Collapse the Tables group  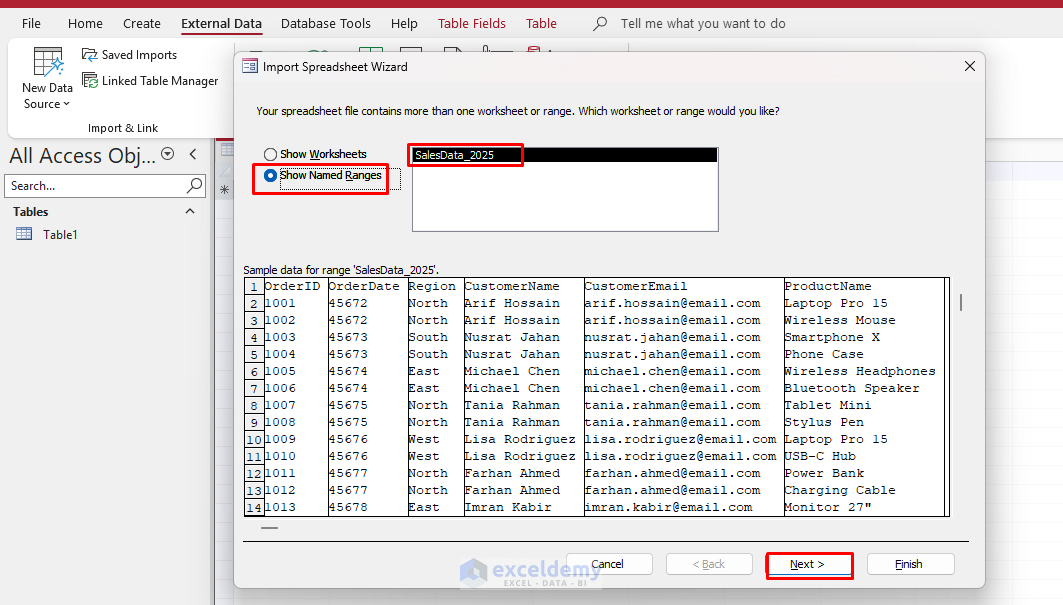point(190,212)
